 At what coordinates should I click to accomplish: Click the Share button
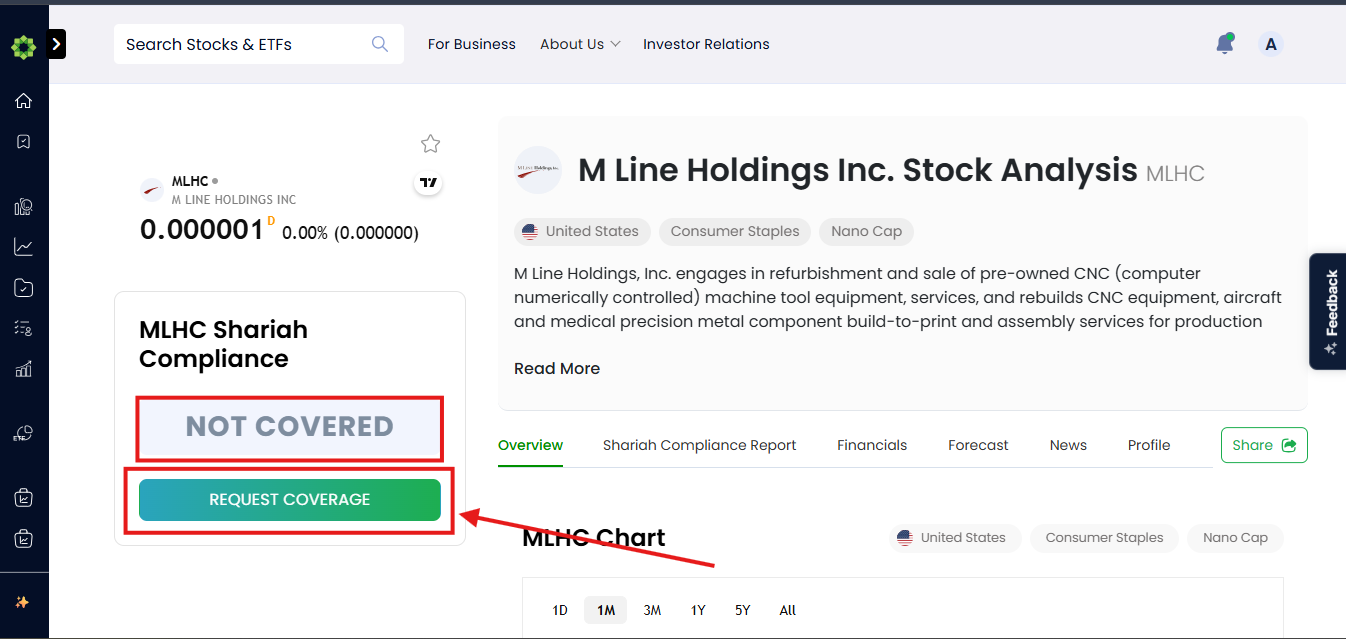(x=1264, y=445)
